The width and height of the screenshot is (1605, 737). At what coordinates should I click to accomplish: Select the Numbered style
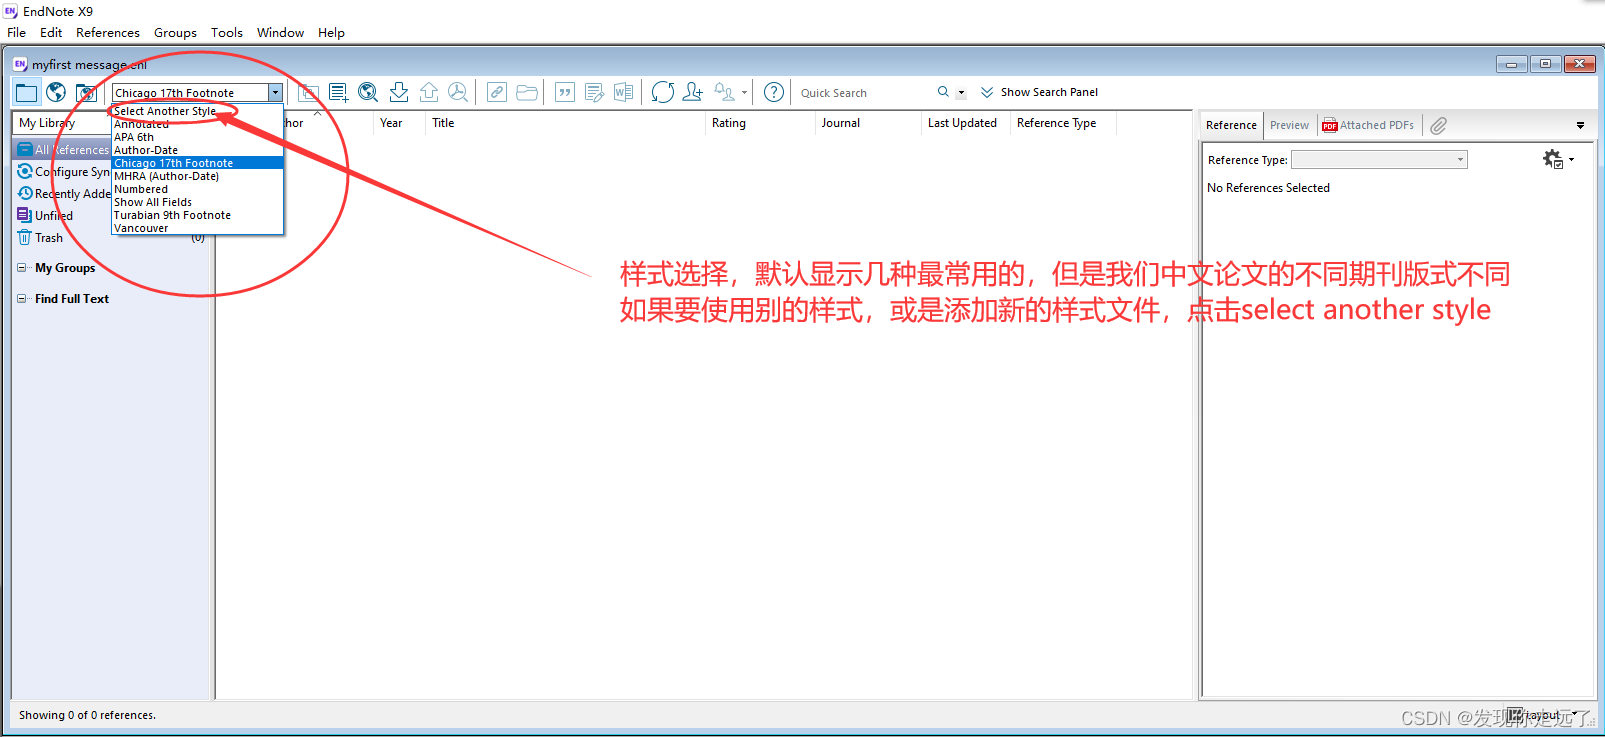tap(197, 189)
